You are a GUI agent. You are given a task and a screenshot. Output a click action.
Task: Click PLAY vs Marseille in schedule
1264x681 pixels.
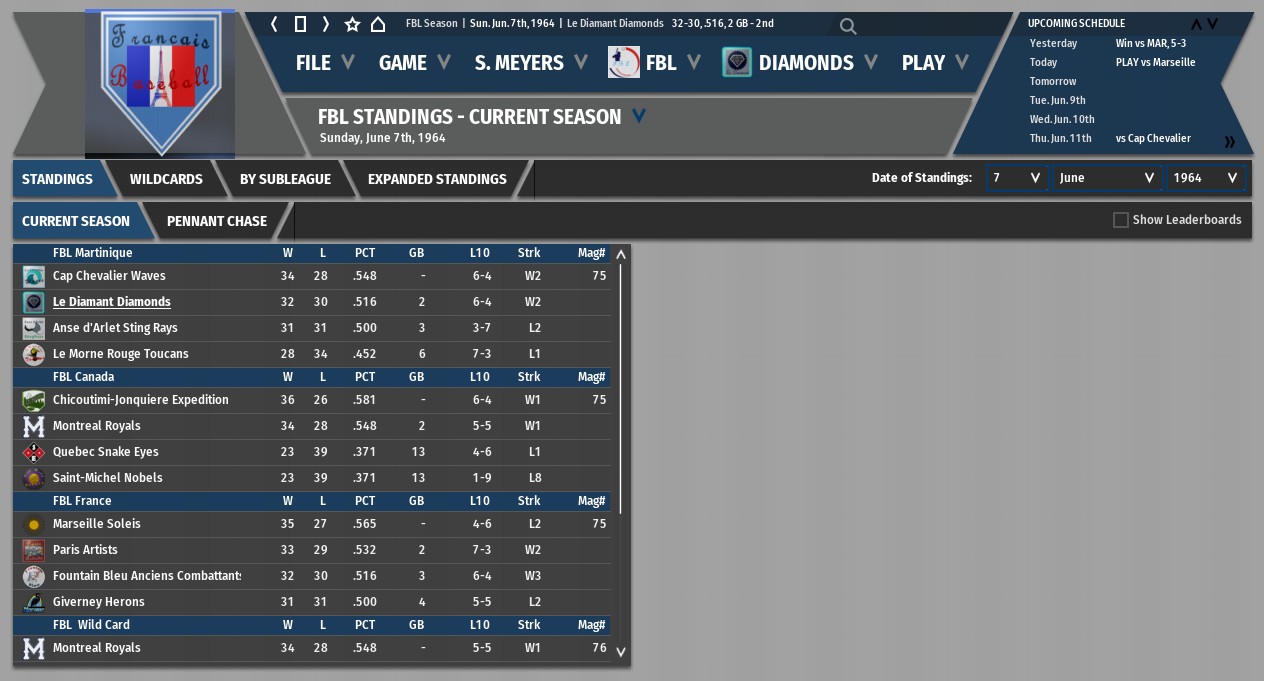[1155, 62]
